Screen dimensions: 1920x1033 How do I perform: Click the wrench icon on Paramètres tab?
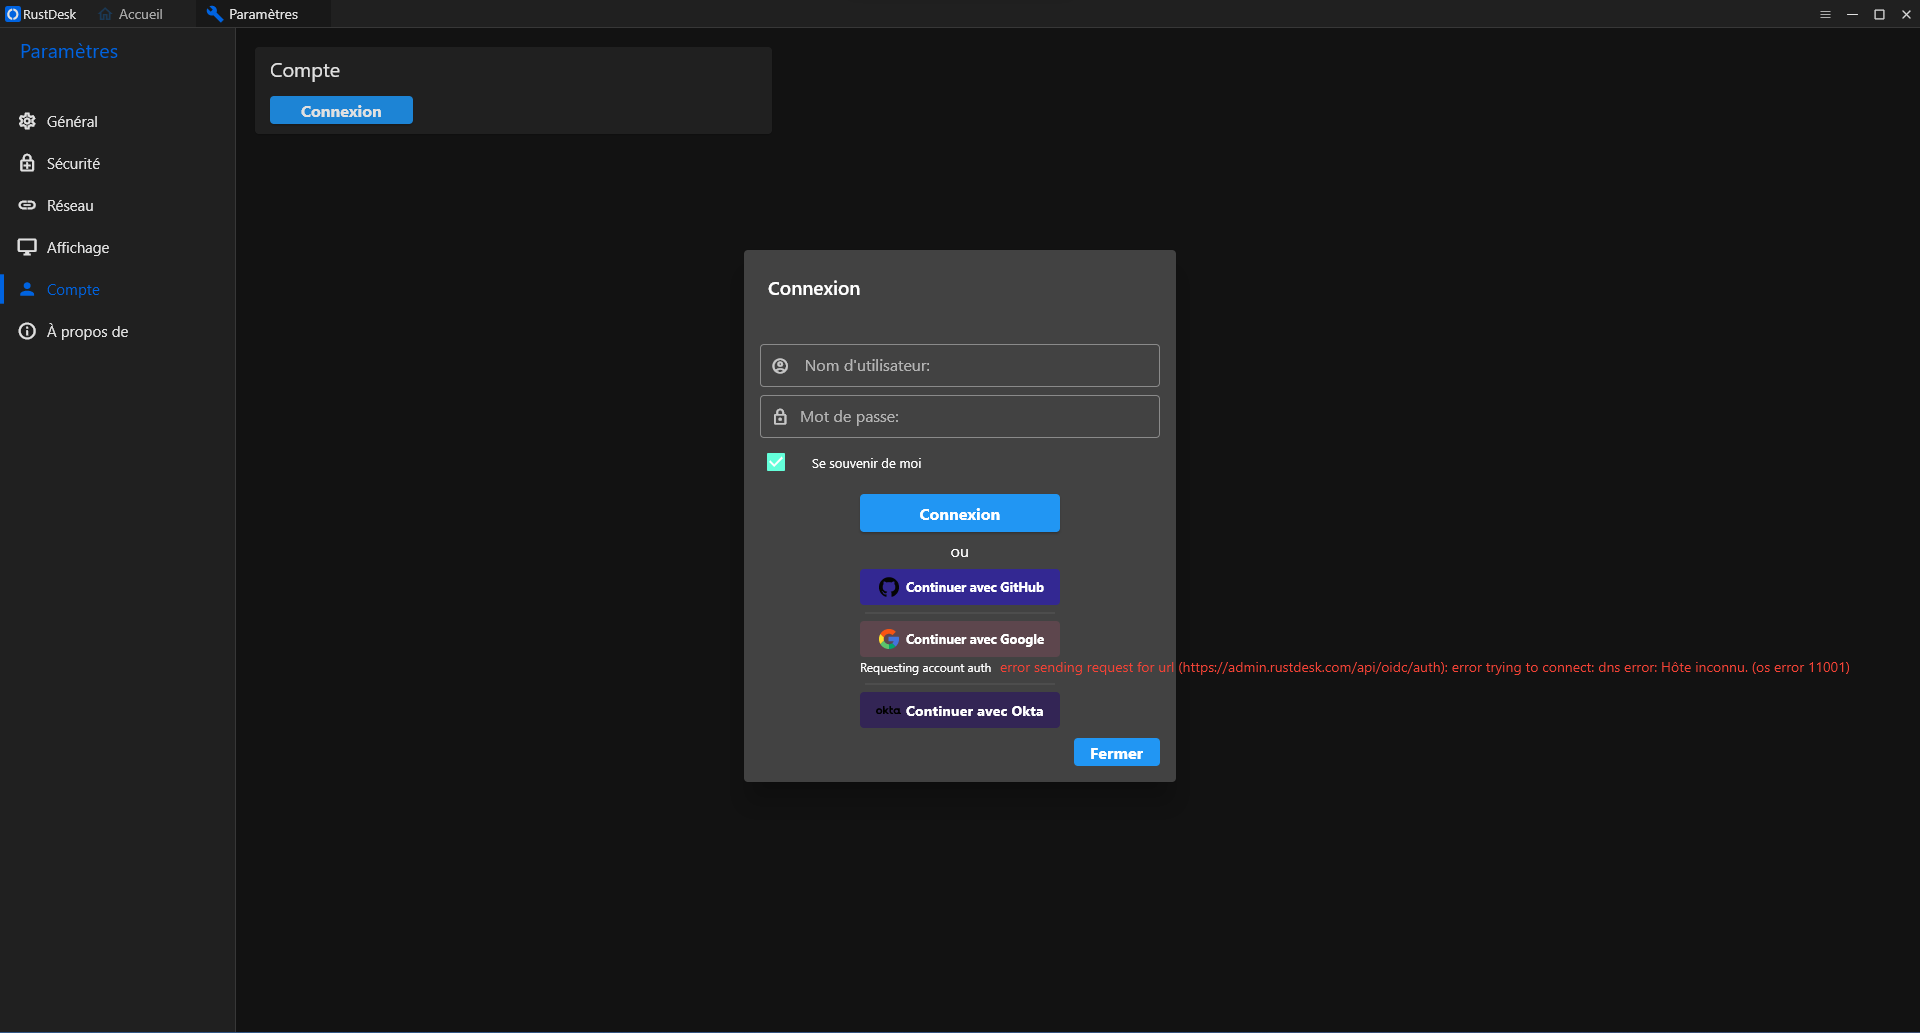pyautogui.click(x=214, y=14)
